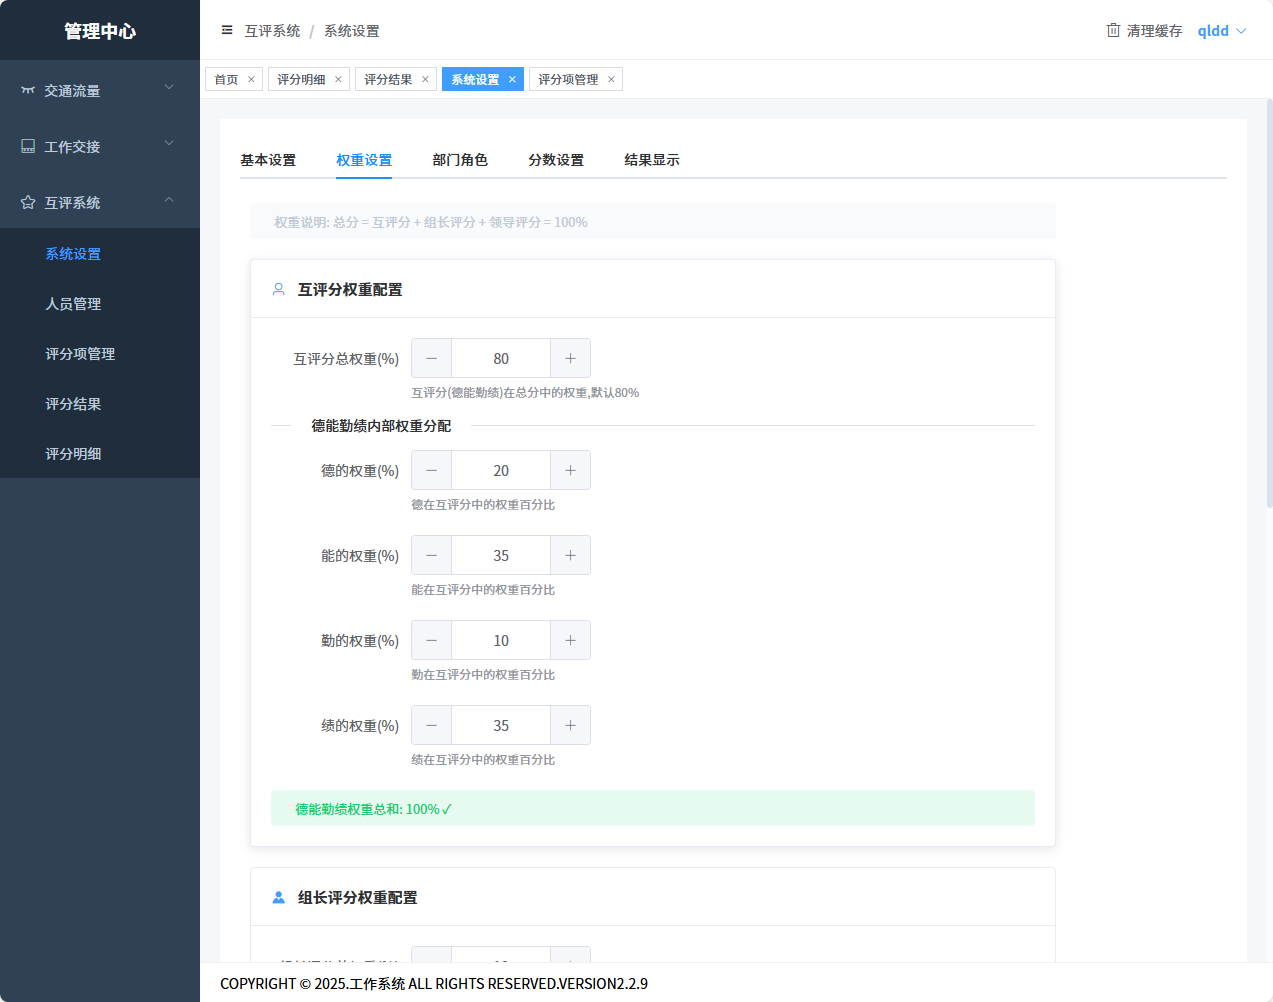
Task: Switch to the 分数设置 tab
Action: pos(556,160)
